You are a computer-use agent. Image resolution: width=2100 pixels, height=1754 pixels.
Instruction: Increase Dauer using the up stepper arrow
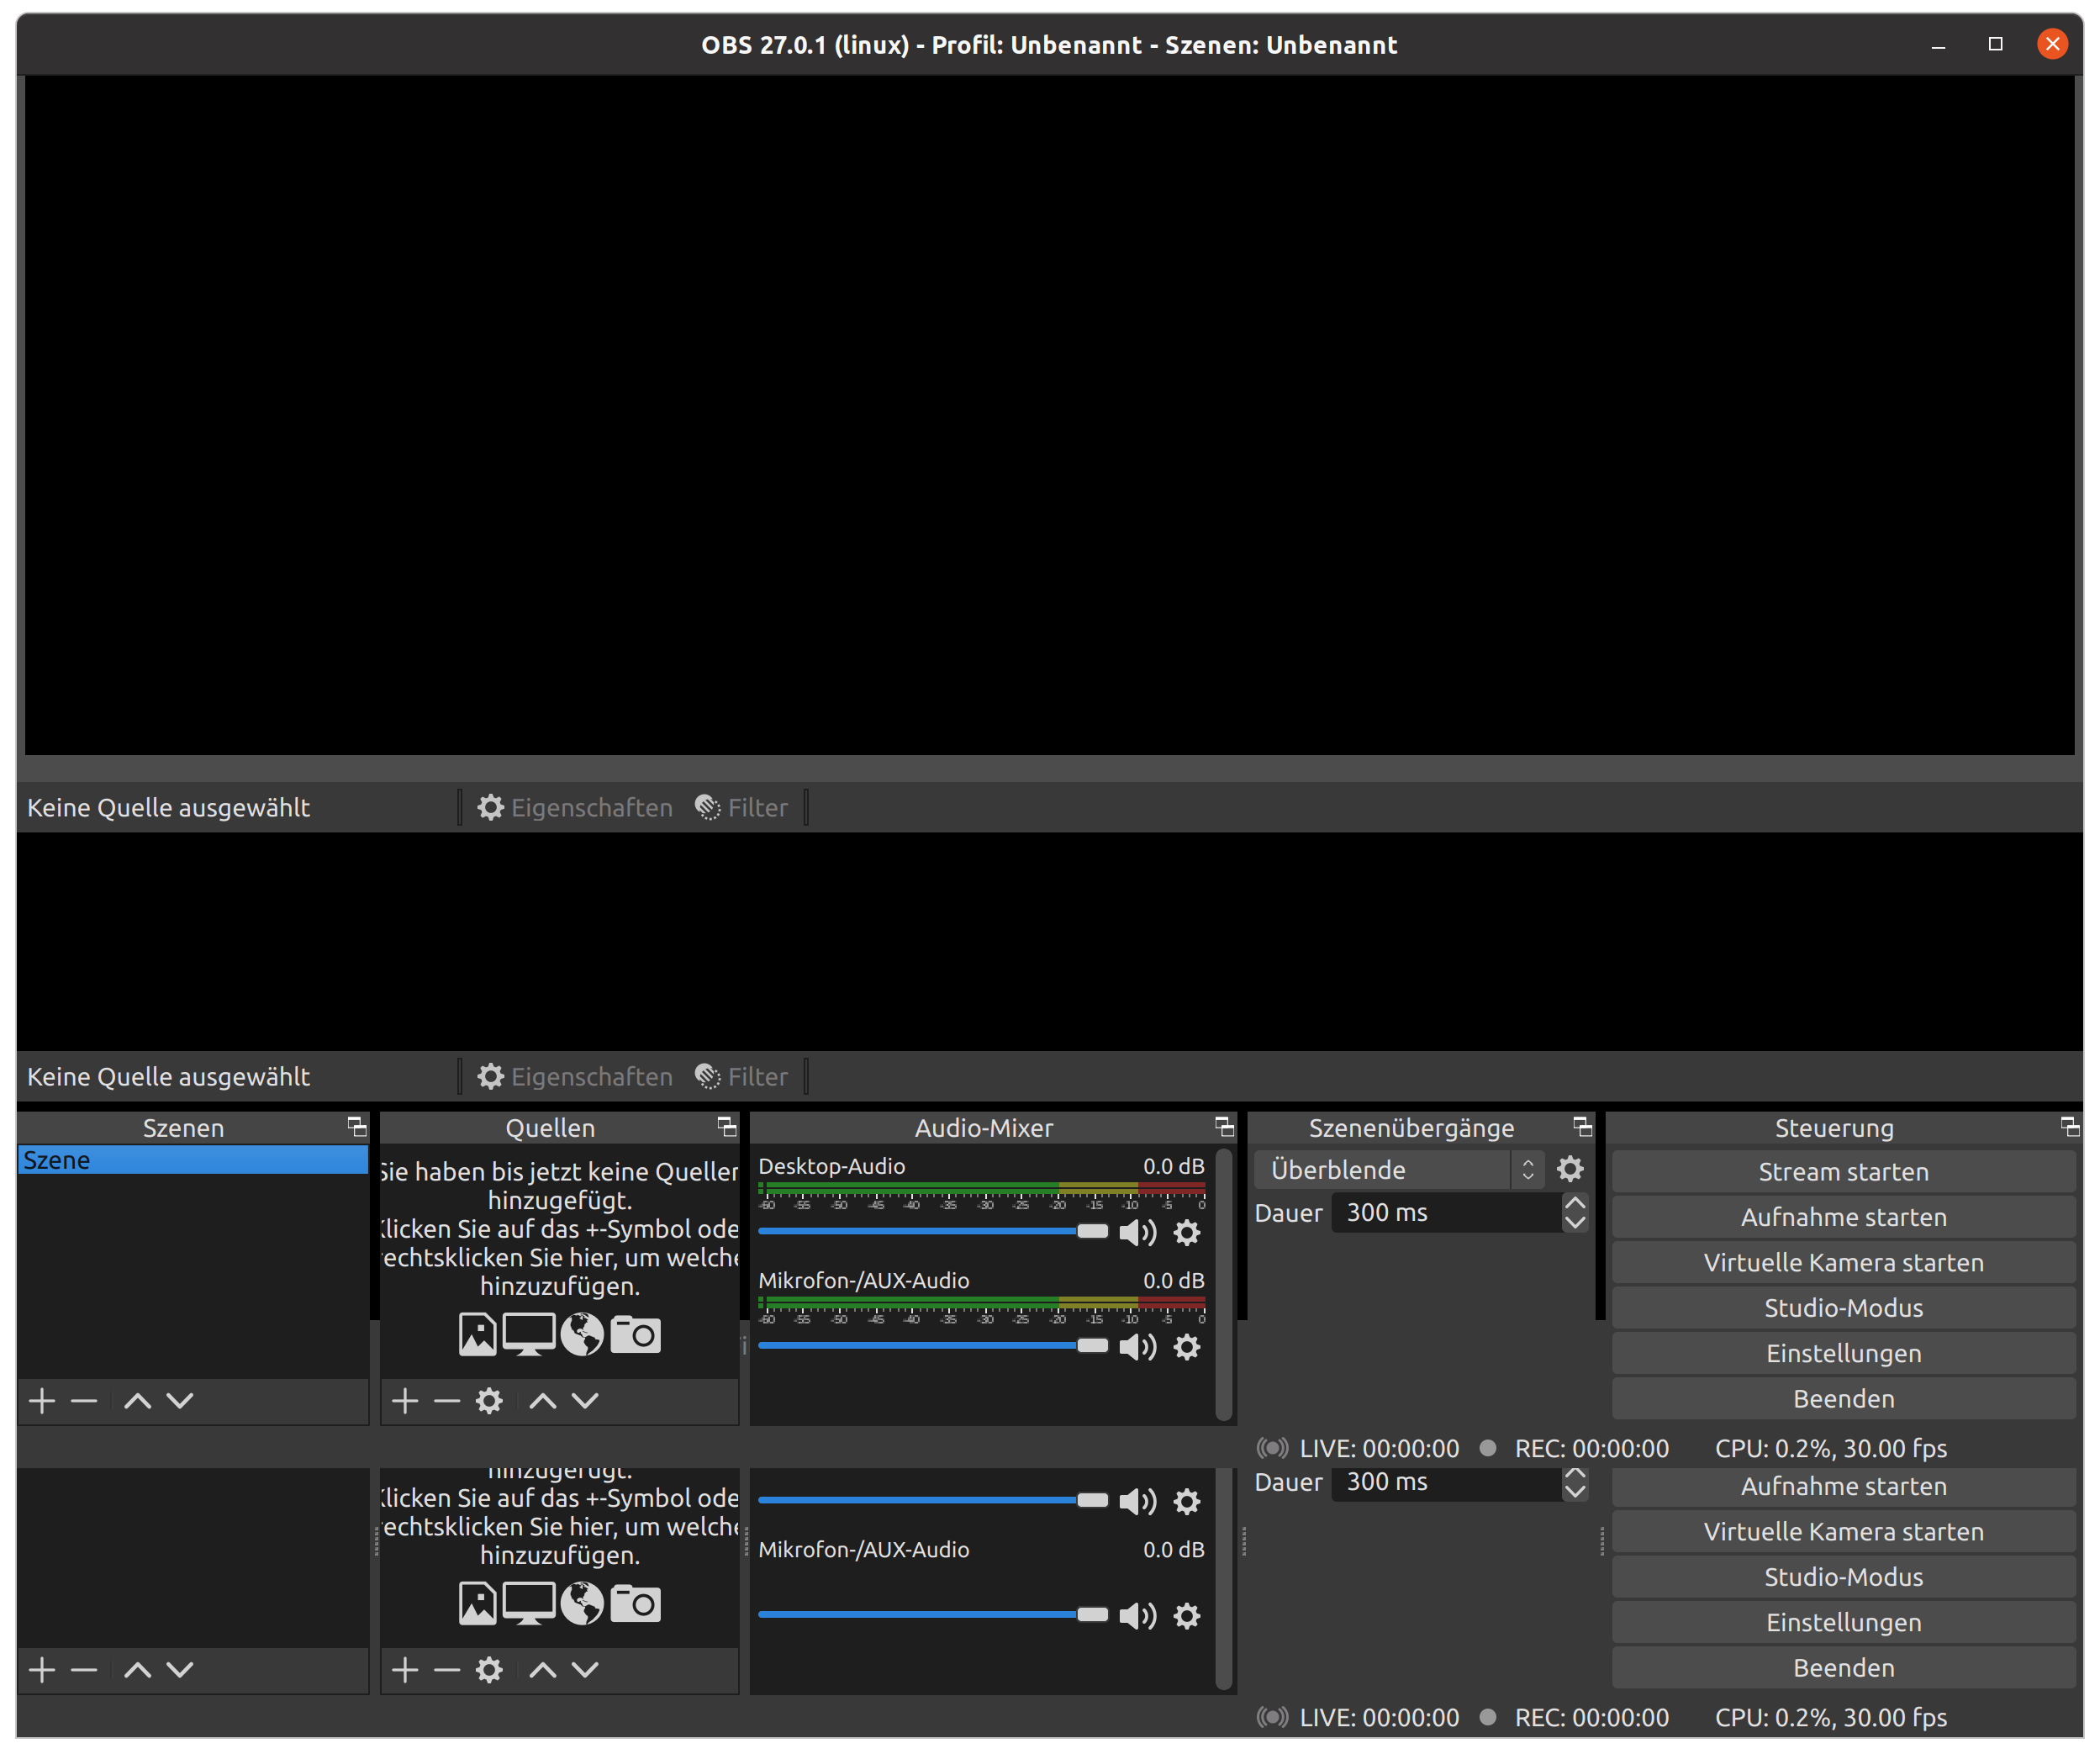coord(1575,1204)
